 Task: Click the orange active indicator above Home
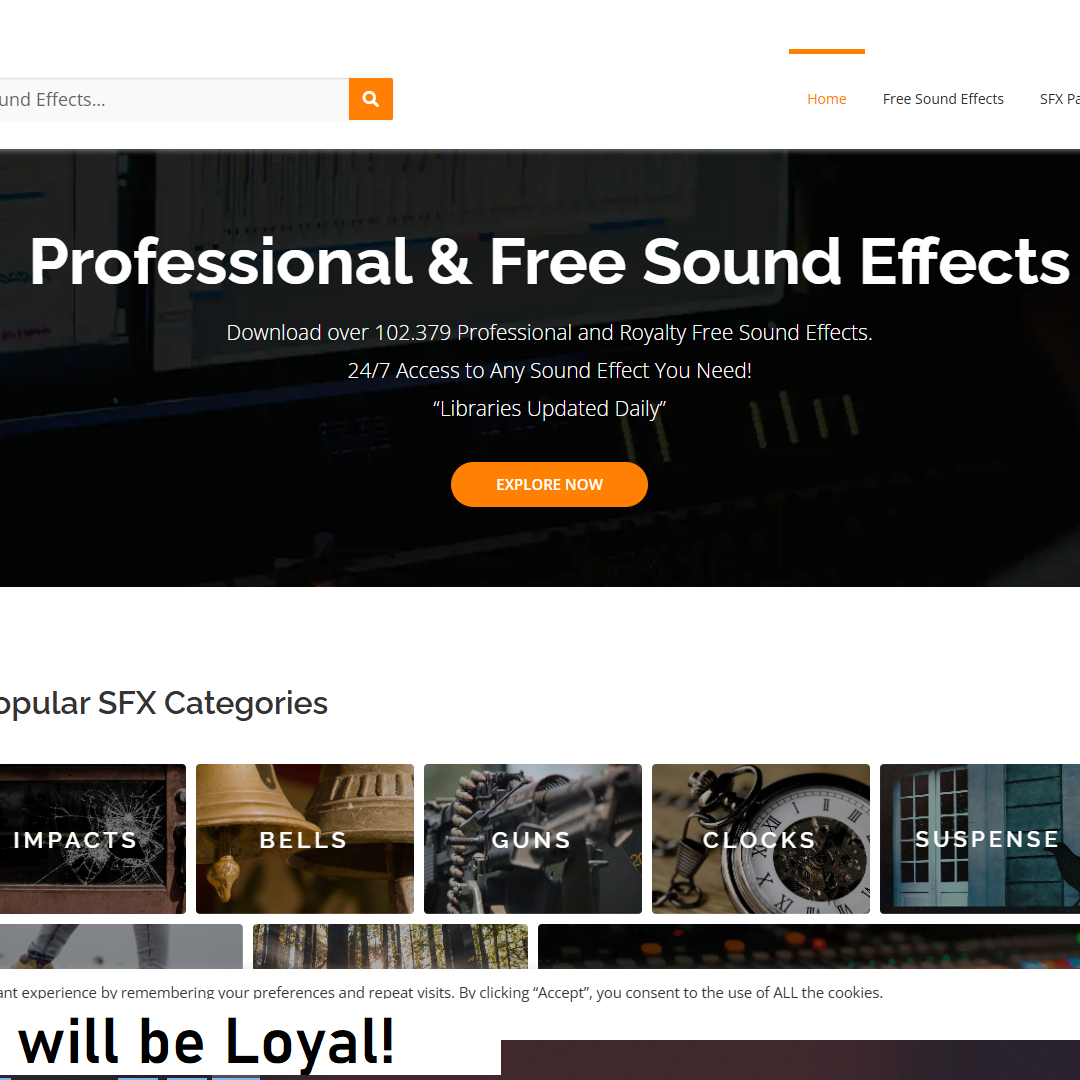[x=827, y=51]
